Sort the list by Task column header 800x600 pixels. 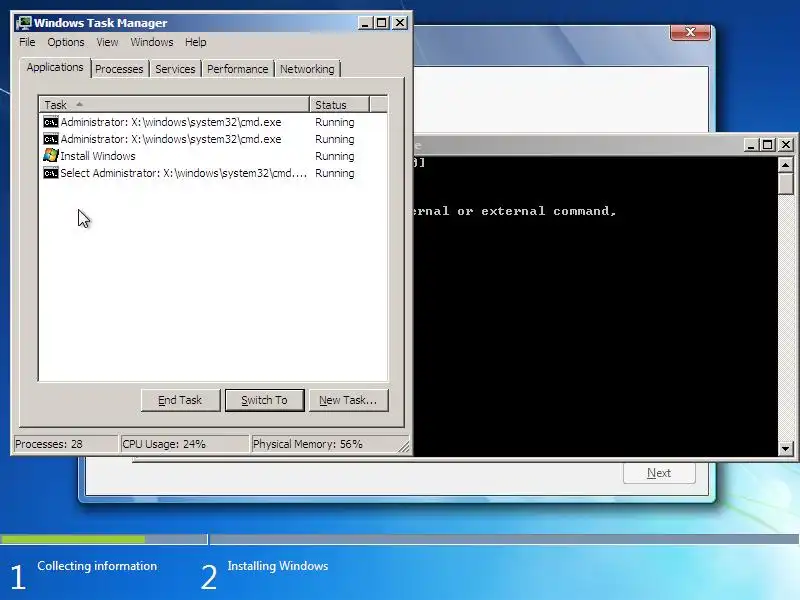[x=174, y=105]
